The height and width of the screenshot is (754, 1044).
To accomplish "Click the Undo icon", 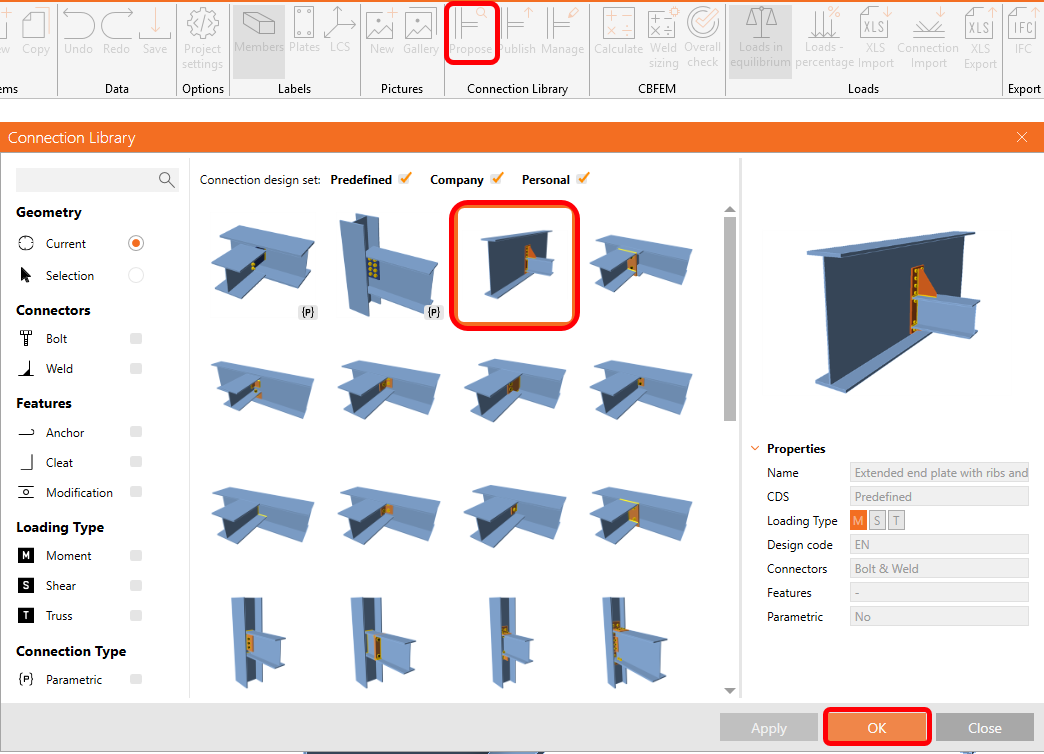I will (79, 31).
